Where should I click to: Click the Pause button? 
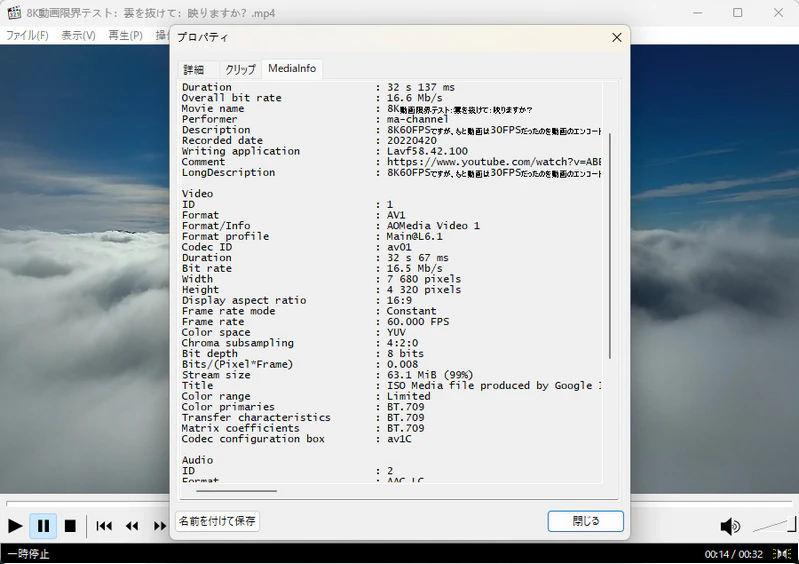pyautogui.click(x=43, y=526)
